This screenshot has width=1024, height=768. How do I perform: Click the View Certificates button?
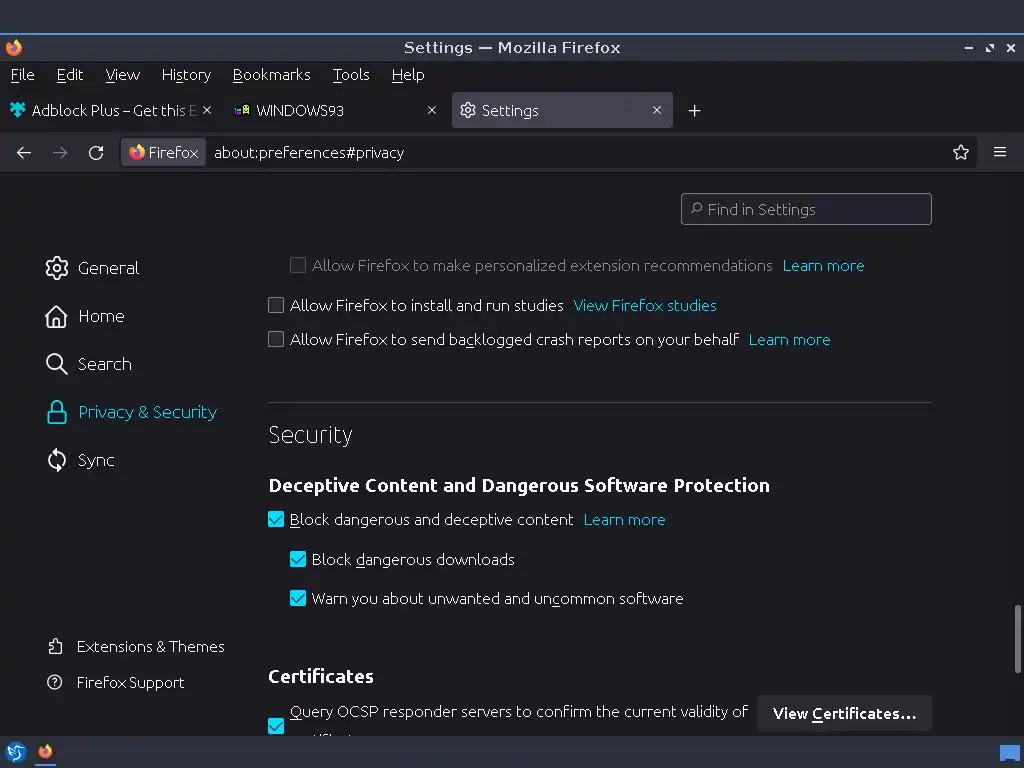[x=844, y=714]
